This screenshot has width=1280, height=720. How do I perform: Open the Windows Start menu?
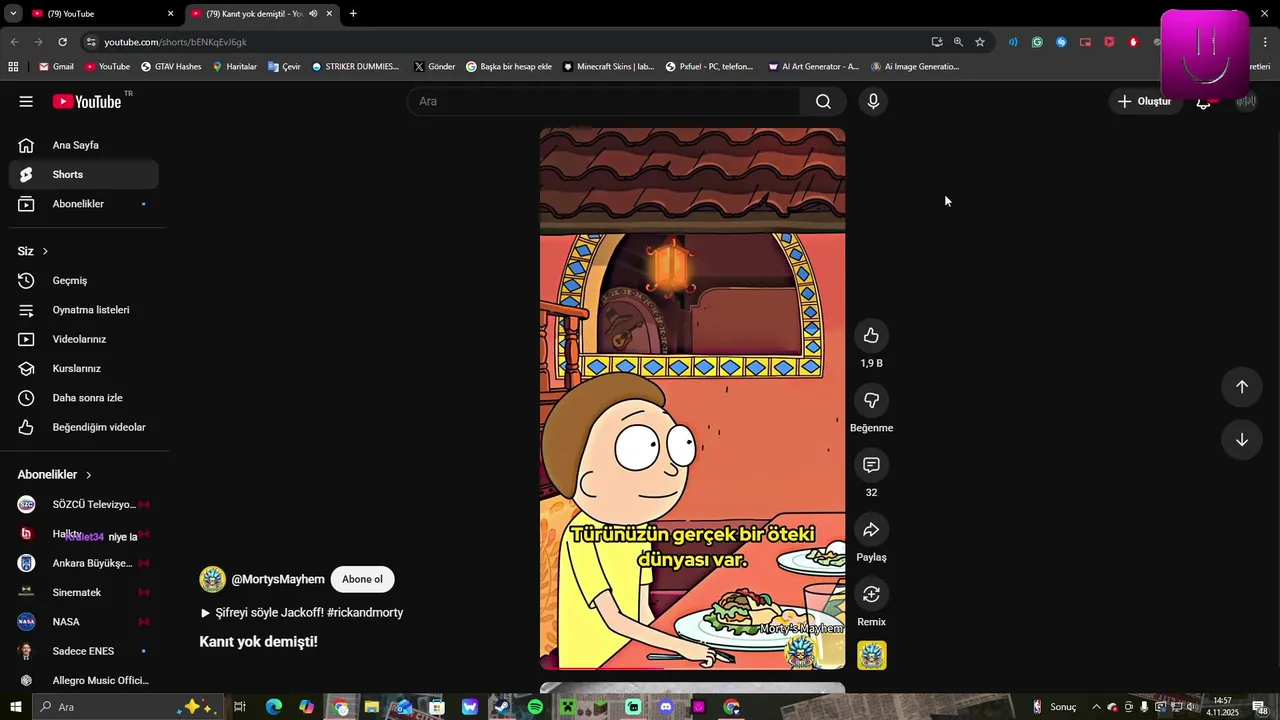click(x=15, y=707)
